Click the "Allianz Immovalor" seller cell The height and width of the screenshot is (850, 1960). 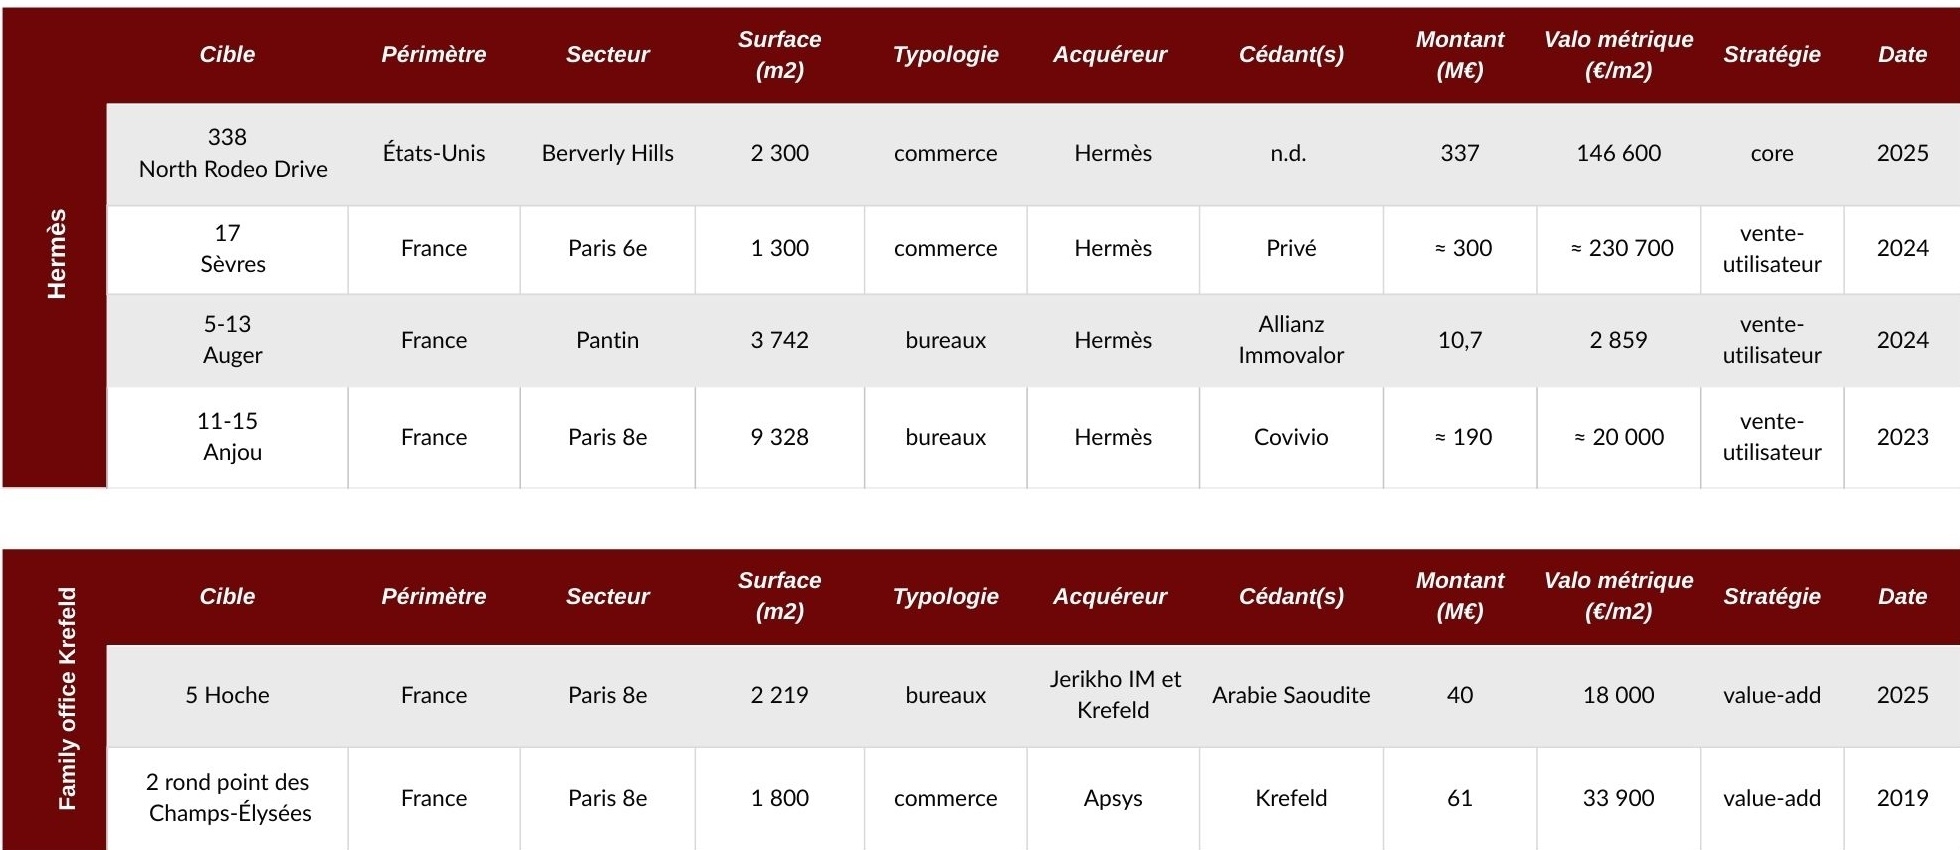(x=1290, y=340)
